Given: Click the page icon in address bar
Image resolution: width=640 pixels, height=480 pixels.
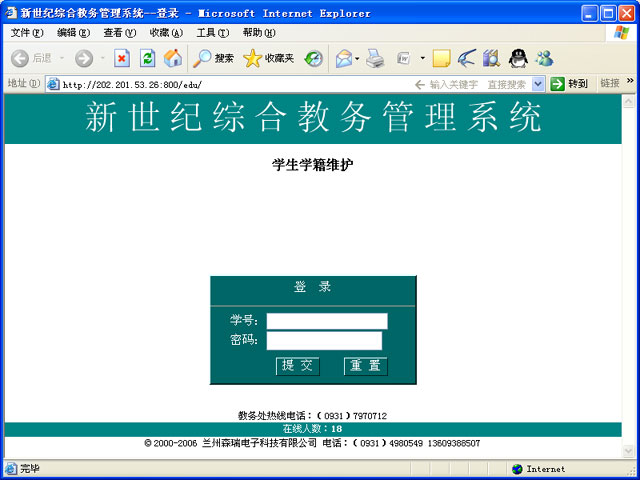Looking at the screenshot, I should click(53, 84).
